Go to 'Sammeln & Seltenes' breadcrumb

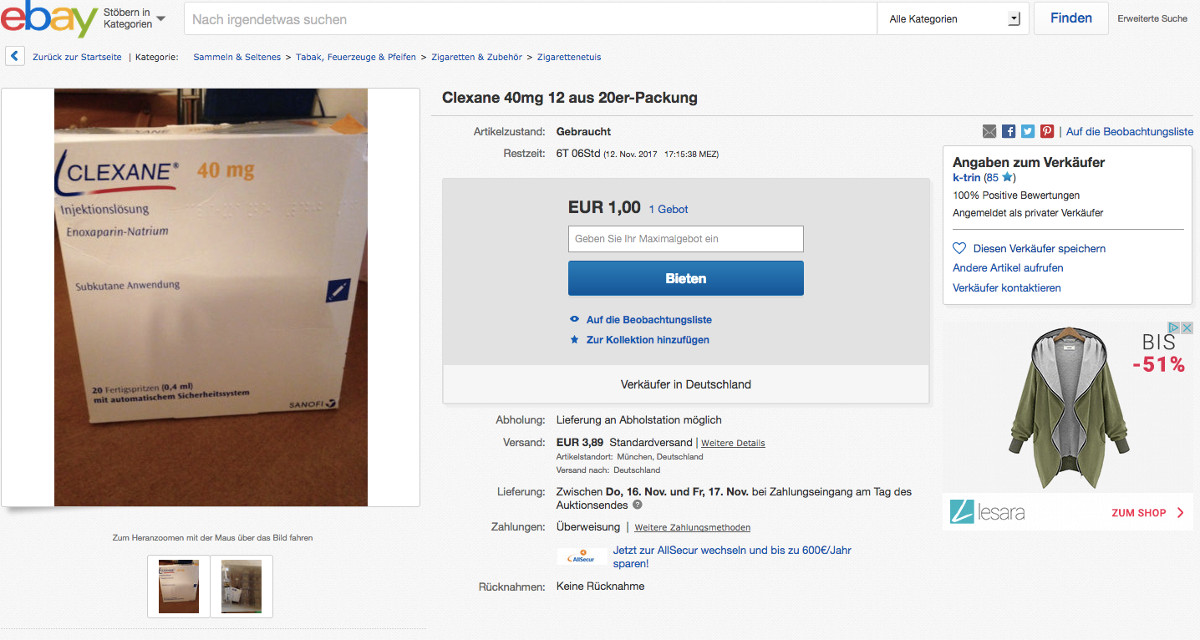[x=237, y=57]
